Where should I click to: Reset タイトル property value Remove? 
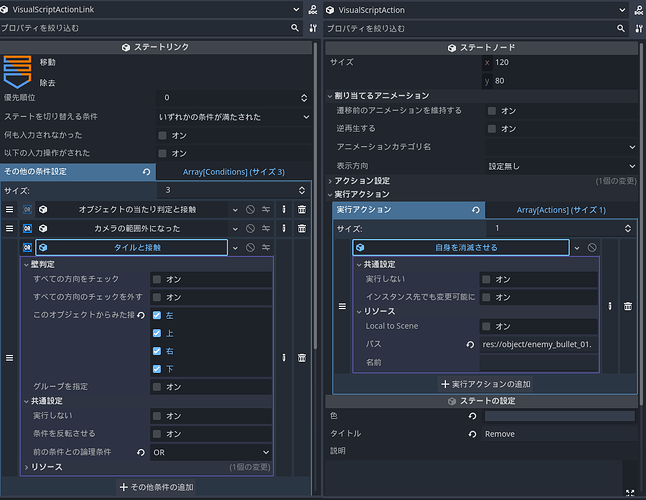point(473,434)
